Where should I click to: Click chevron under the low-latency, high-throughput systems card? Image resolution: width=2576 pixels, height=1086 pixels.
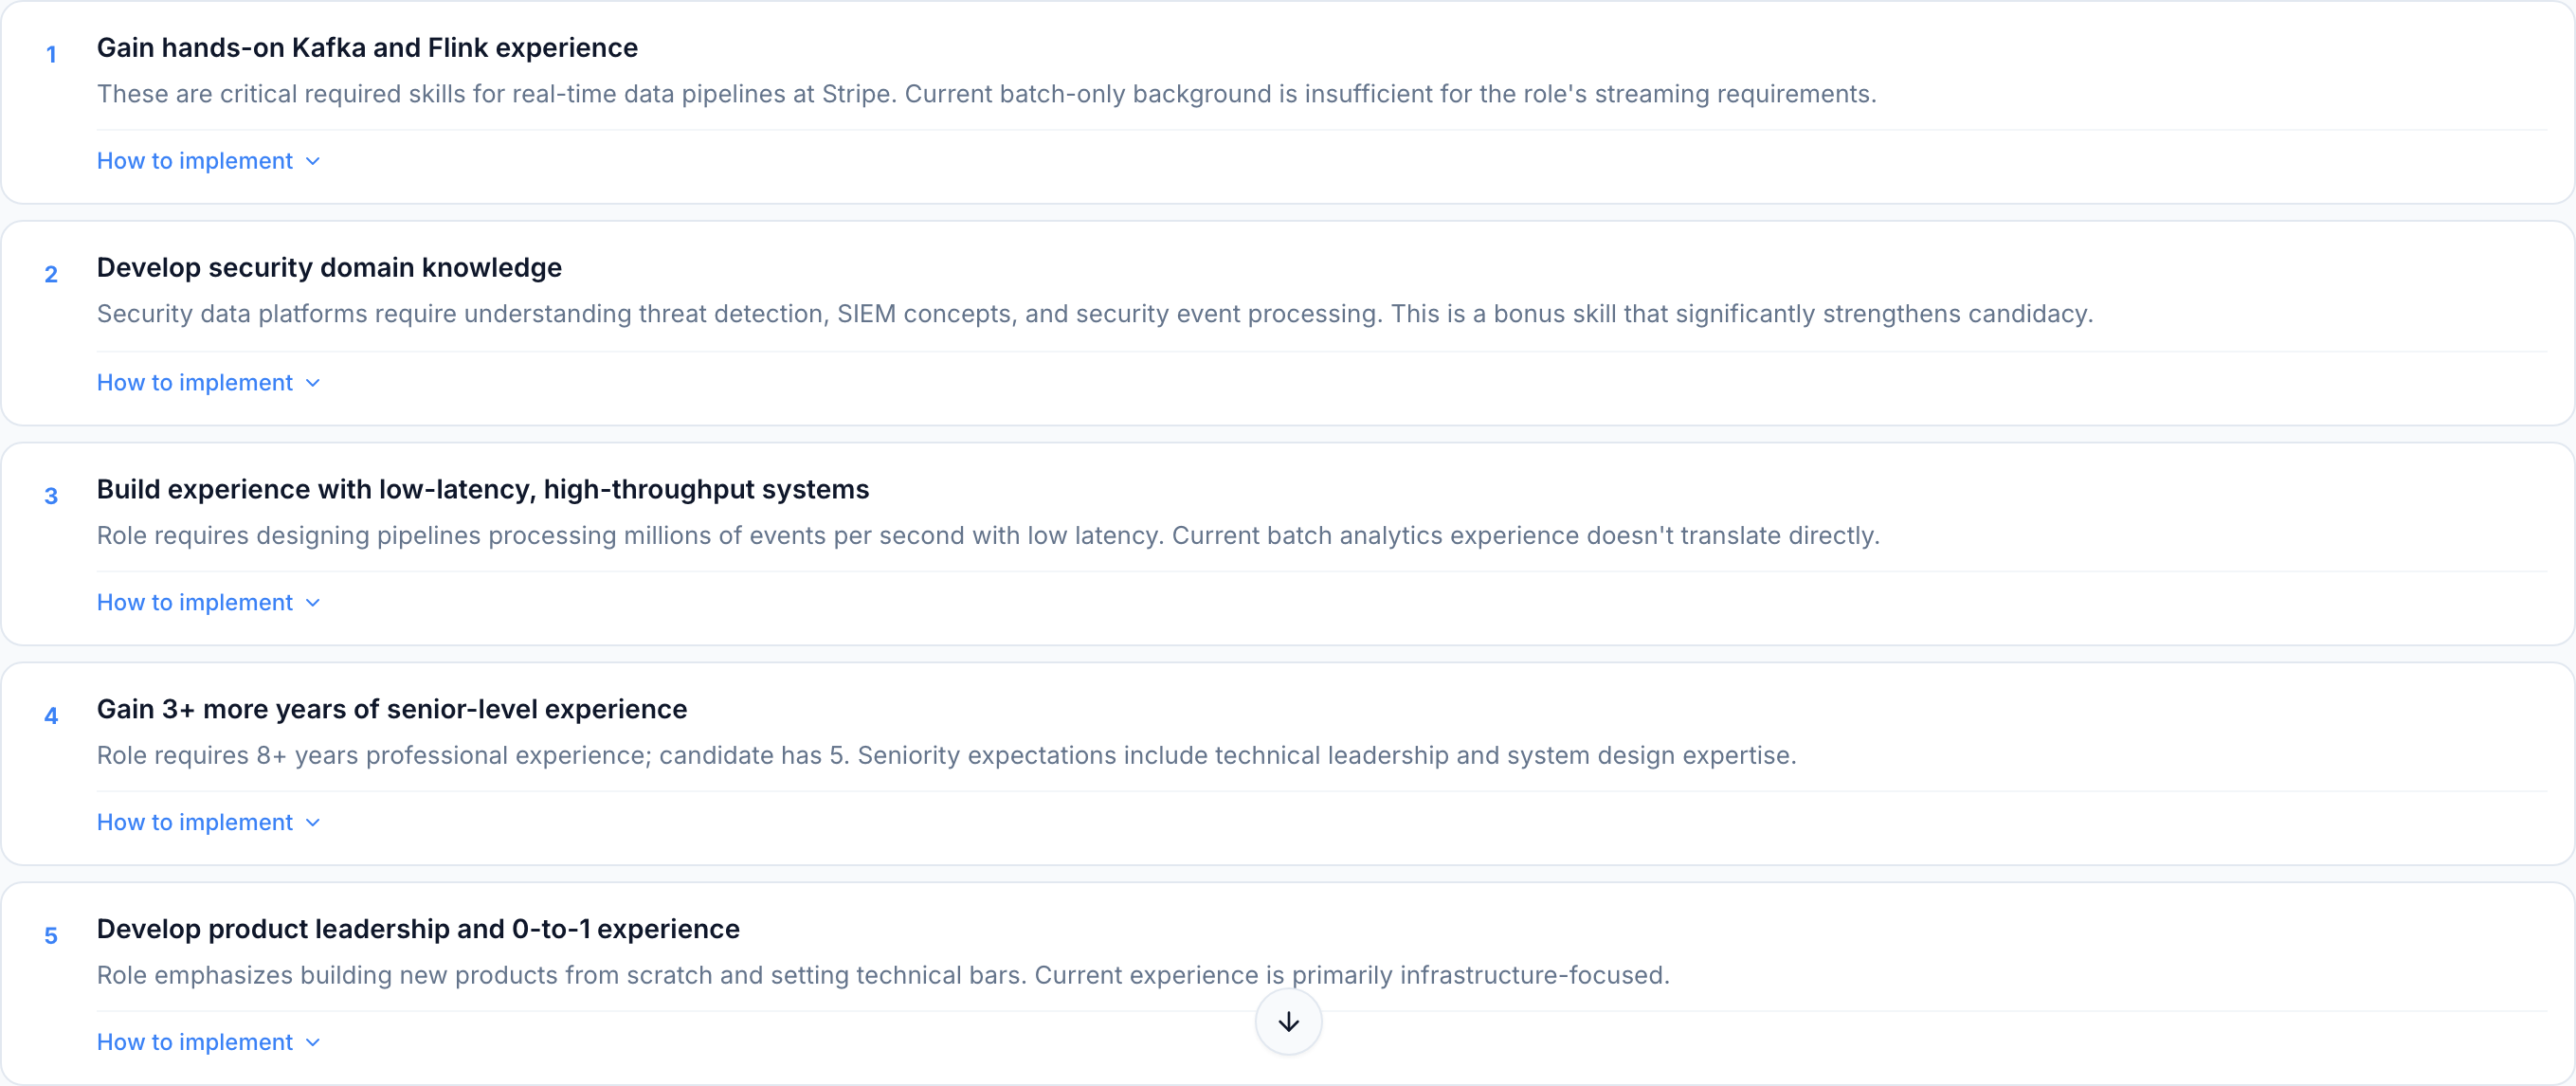tap(313, 603)
